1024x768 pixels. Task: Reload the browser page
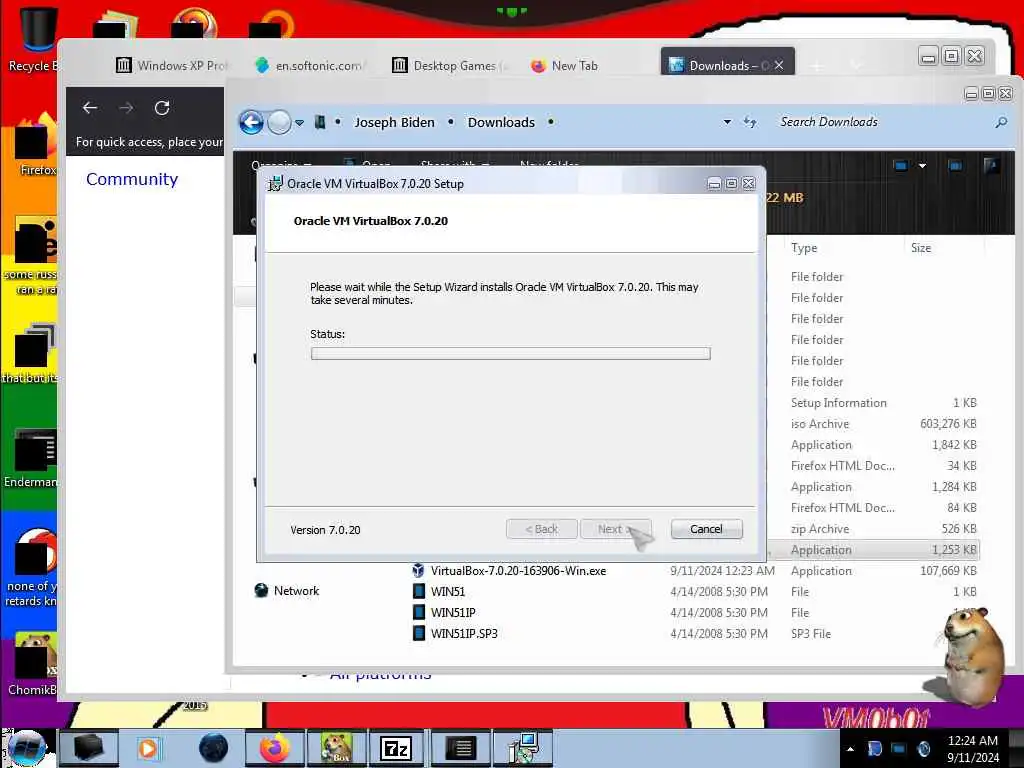(162, 108)
